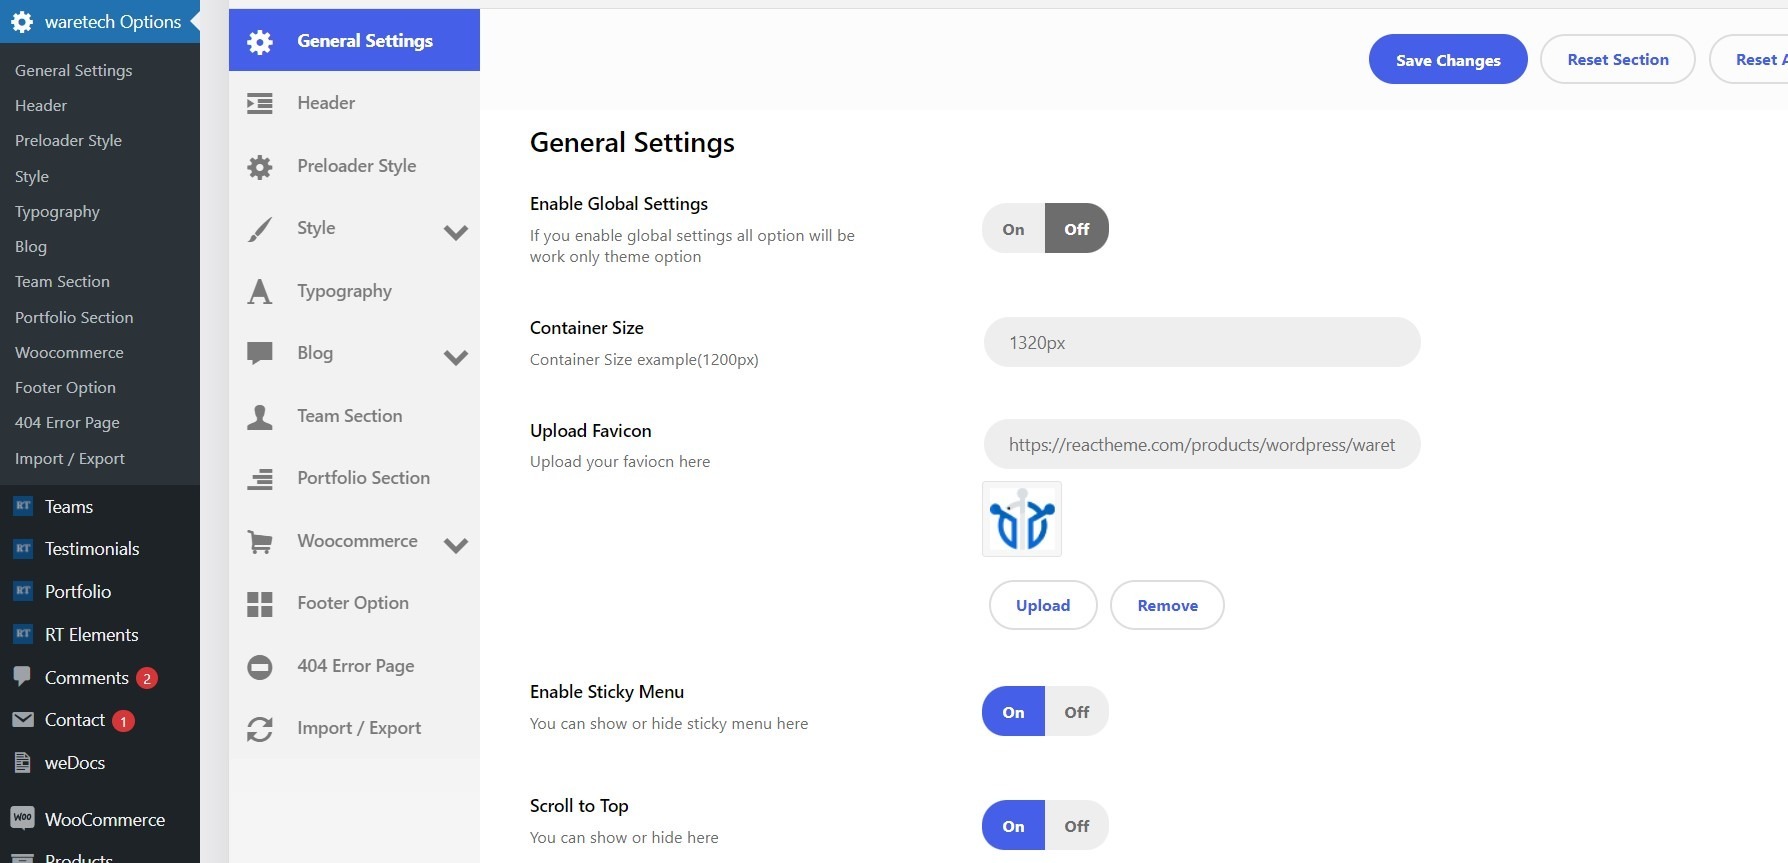Expand the Blog submenu
Viewport: 1788px width, 863px height.
tap(456, 357)
